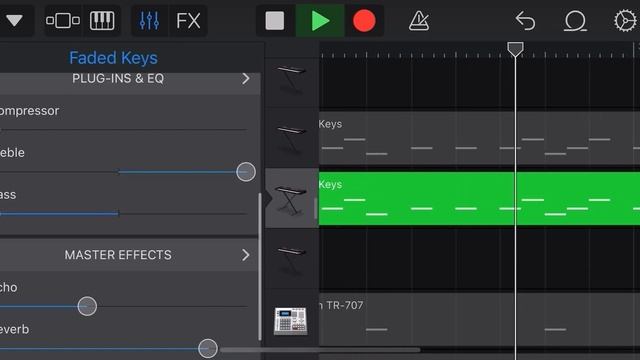640x360 pixels.
Task: Switch to Tracks view icon
Action: click(x=62, y=20)
